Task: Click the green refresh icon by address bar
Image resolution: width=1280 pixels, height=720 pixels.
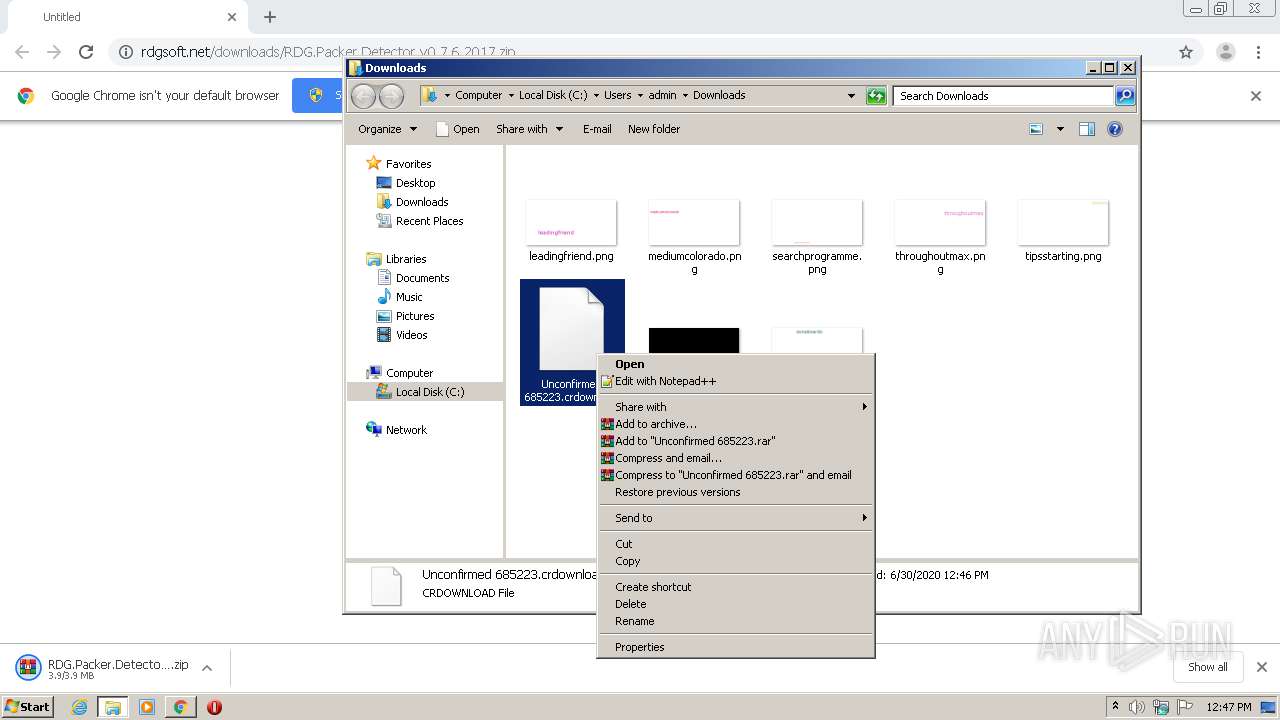Action: (x=876, y=96)
